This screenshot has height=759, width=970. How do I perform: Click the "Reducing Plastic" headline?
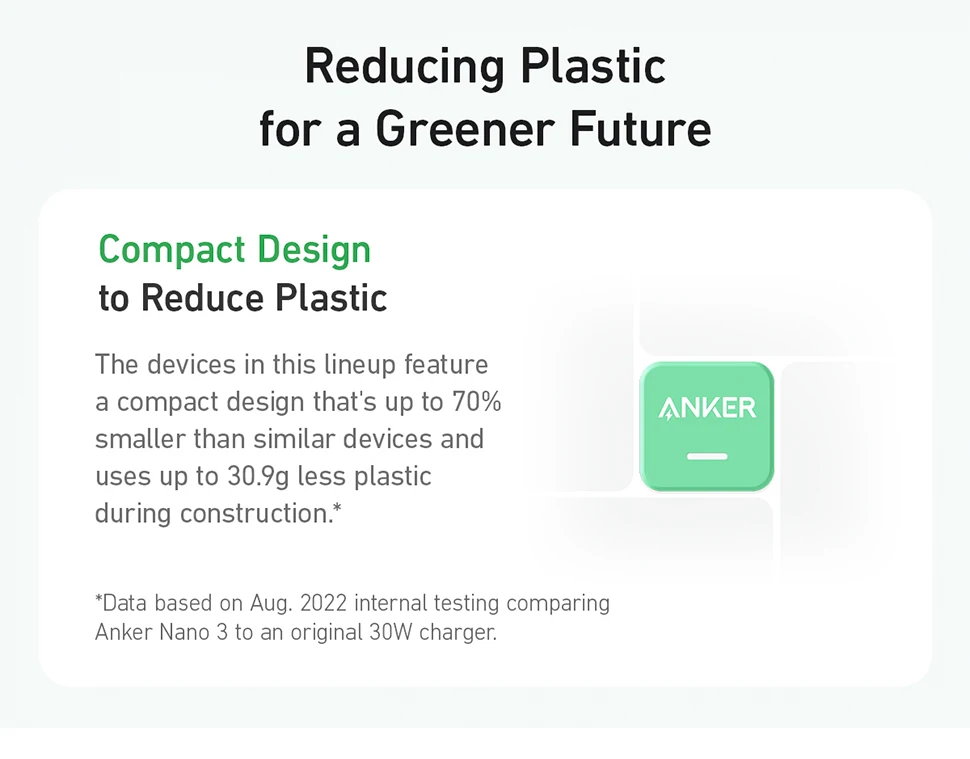[x=485, y=66]
